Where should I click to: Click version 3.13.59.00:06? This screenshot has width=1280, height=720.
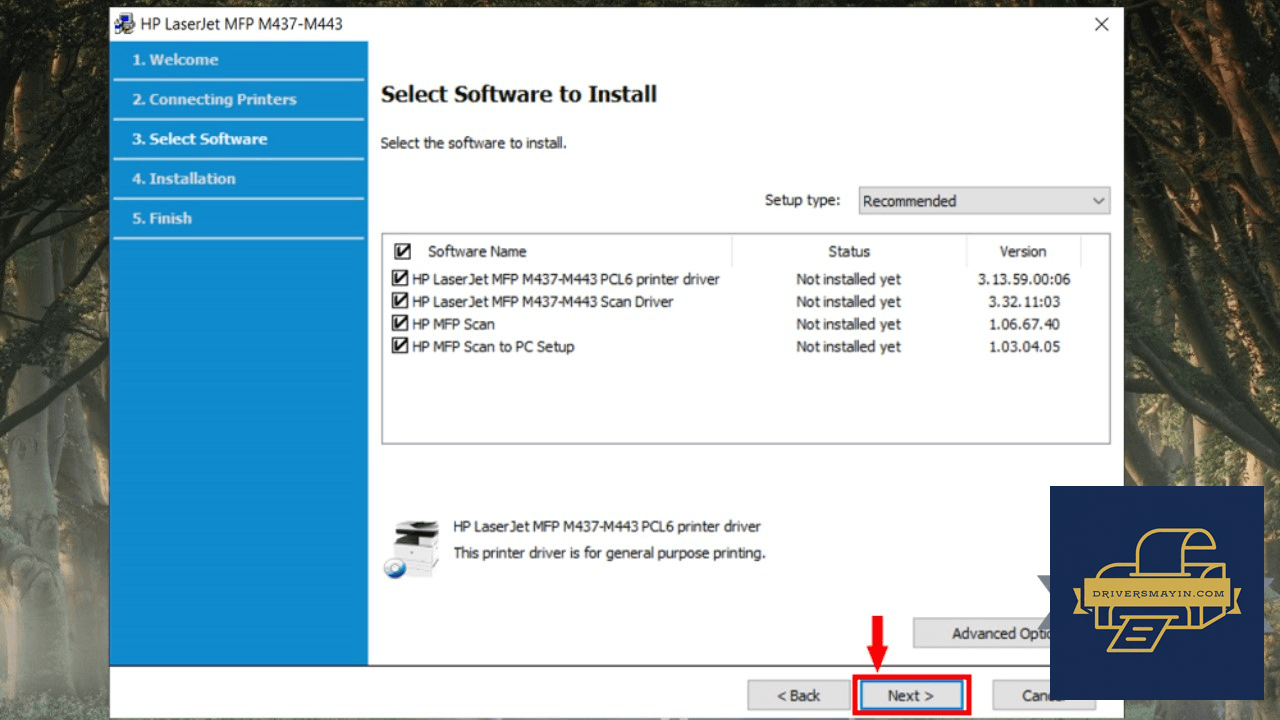point(1024,279)
